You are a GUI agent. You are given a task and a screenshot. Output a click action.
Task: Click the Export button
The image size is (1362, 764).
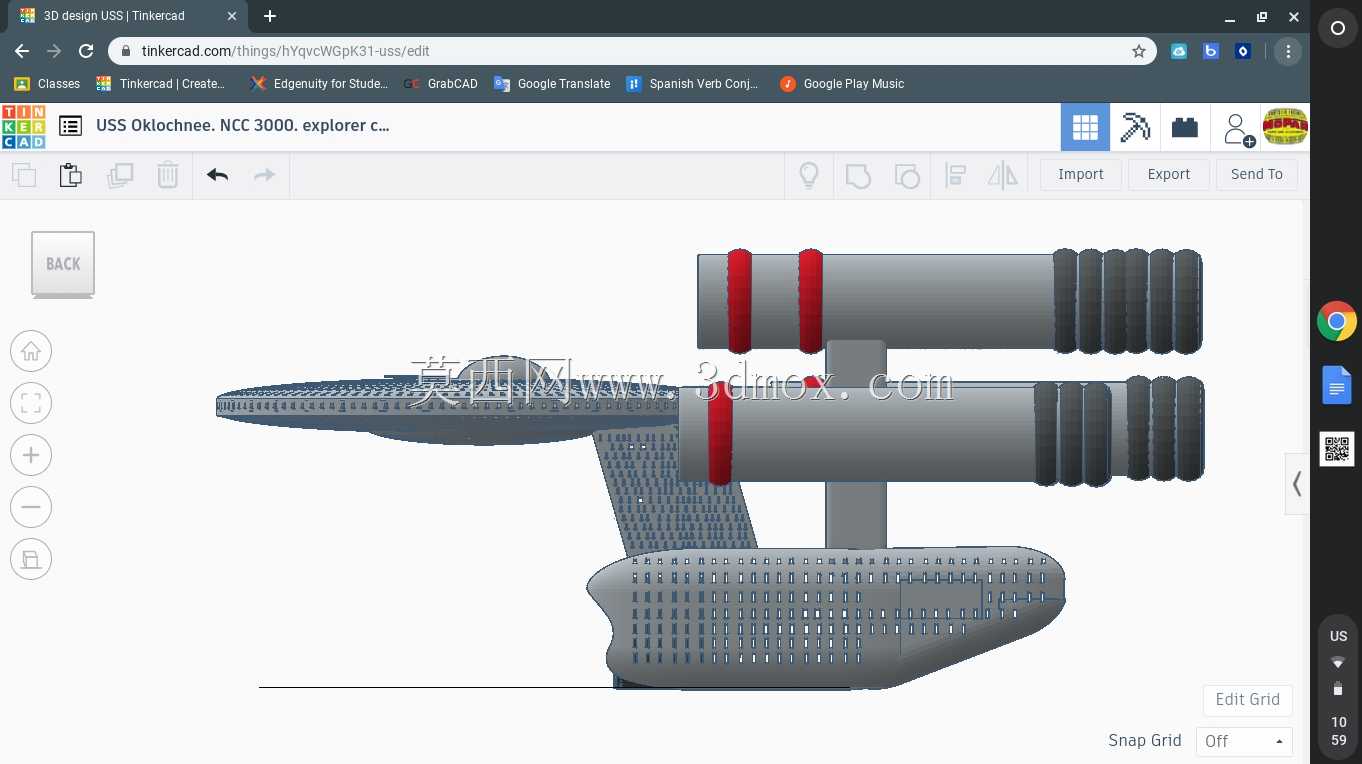point(1168,174)
